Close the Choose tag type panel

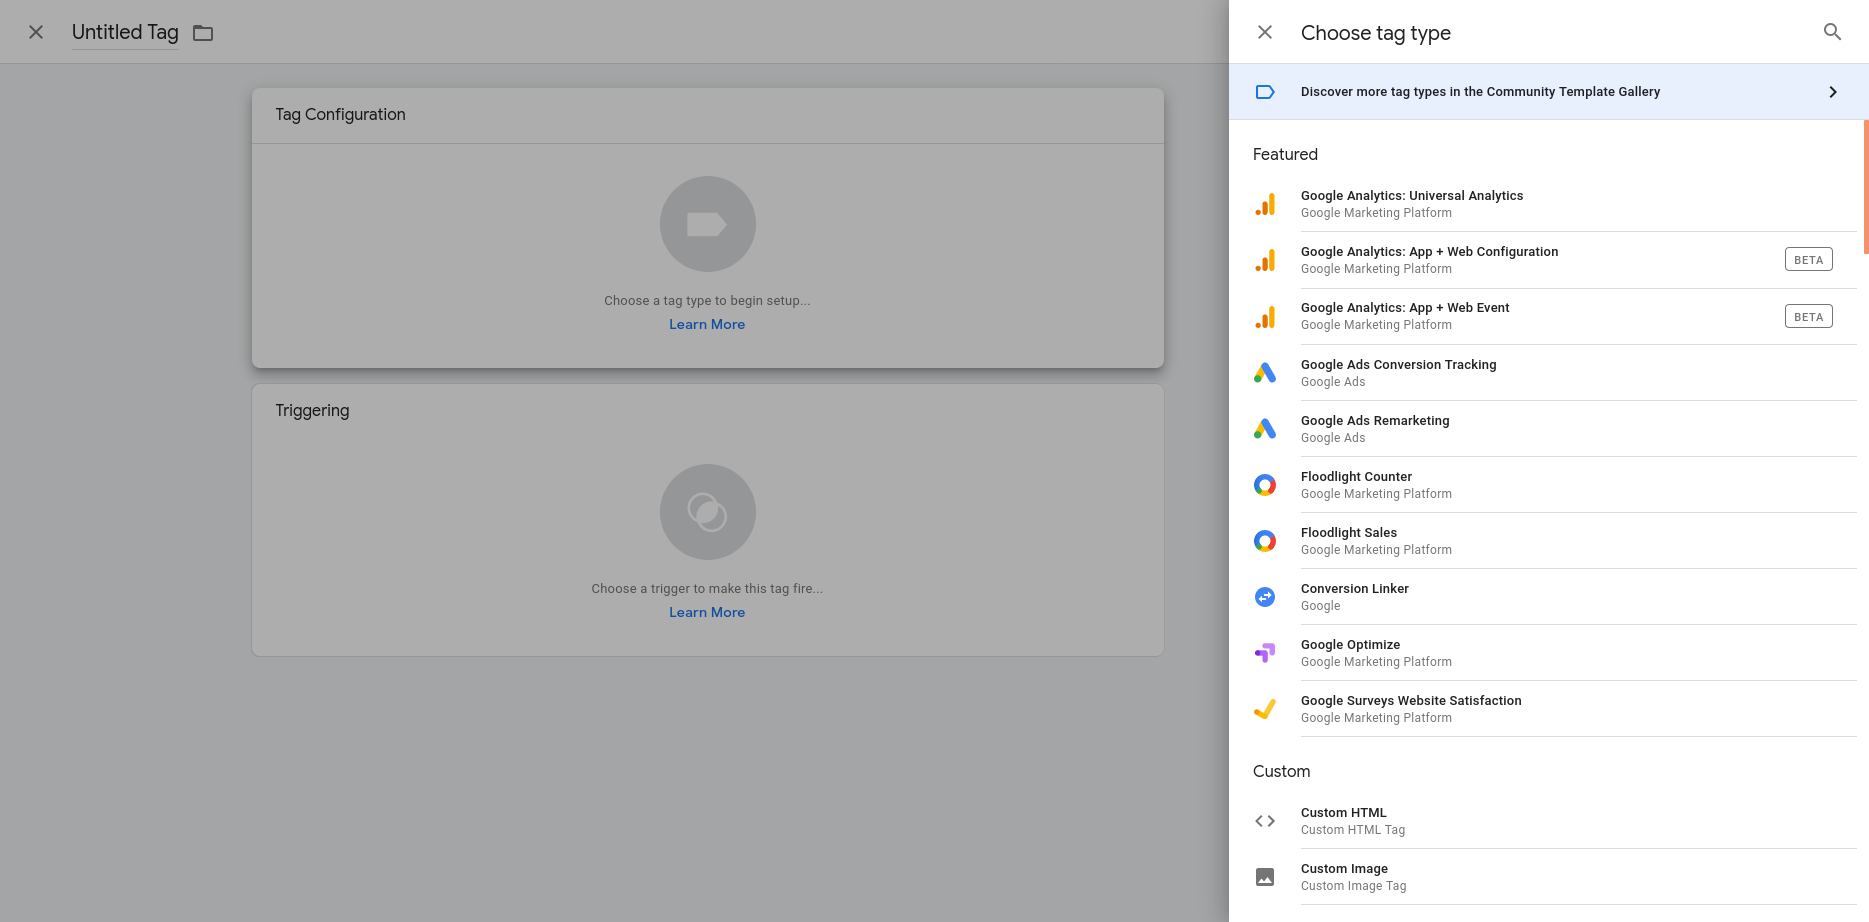tap(1265, 32)
